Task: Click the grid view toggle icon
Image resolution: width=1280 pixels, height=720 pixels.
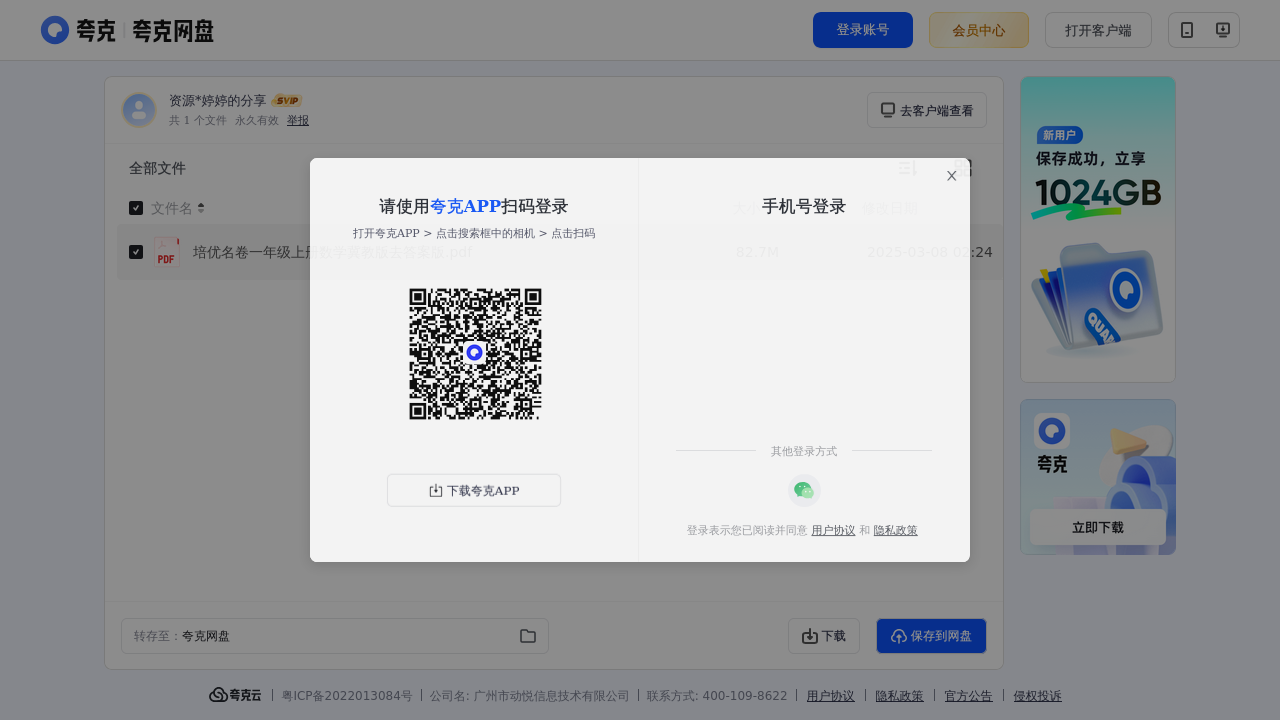Action: coord(963,168)
